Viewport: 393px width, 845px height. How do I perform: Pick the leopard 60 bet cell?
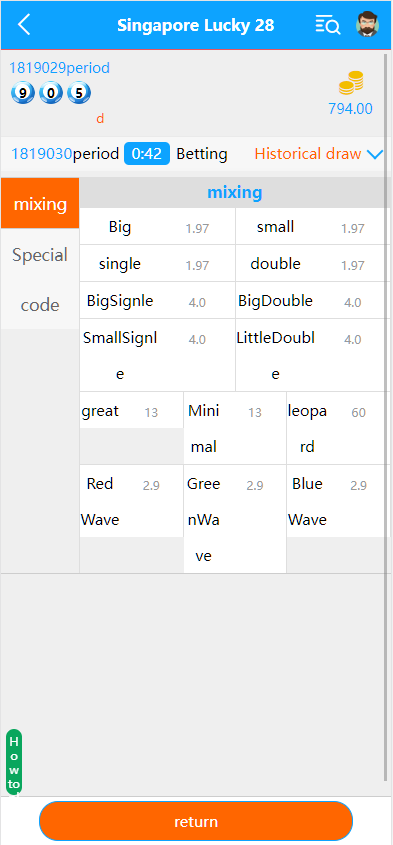pyautogui.click(x=336, y=428)
